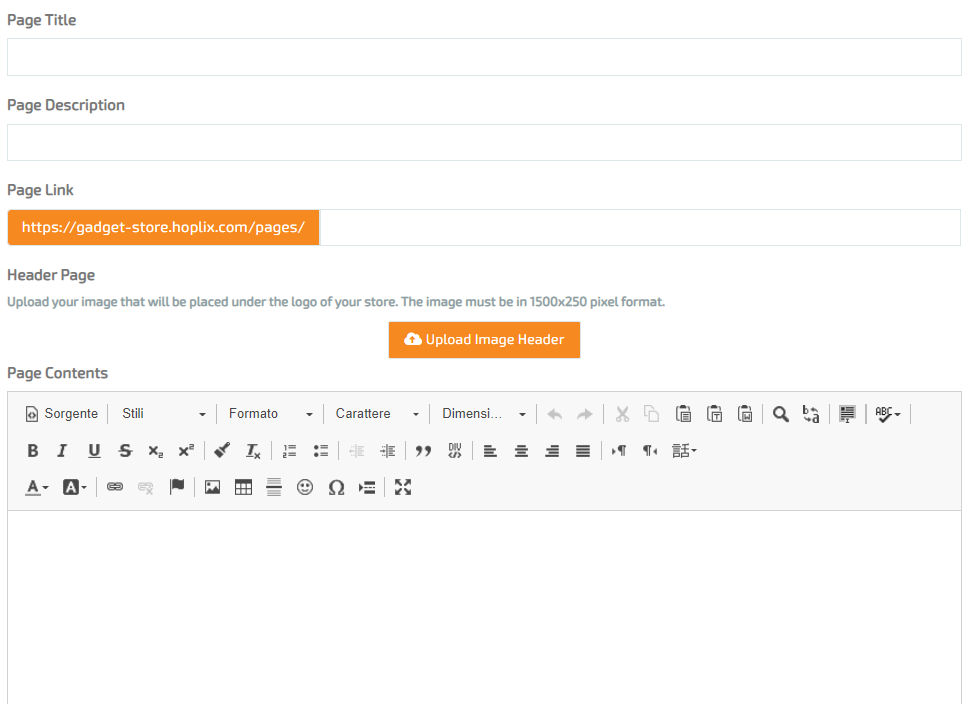Click the Replace icon

click(811, 414)
